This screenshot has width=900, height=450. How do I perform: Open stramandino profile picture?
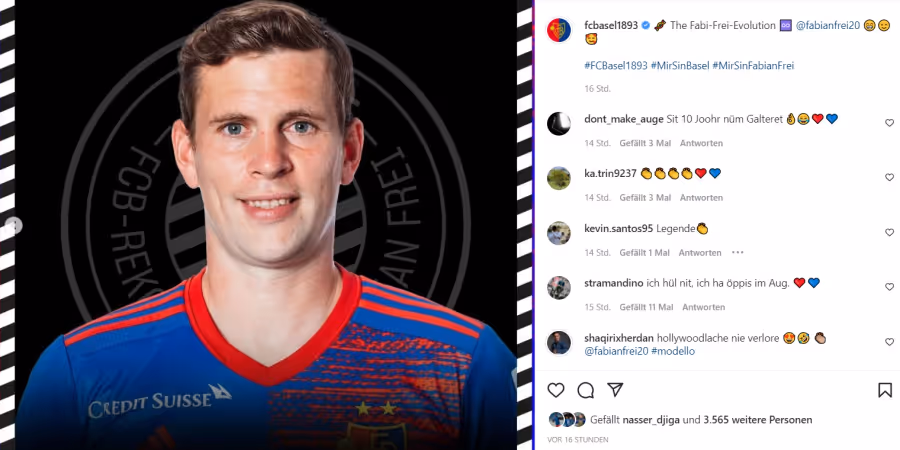(558, 288)
